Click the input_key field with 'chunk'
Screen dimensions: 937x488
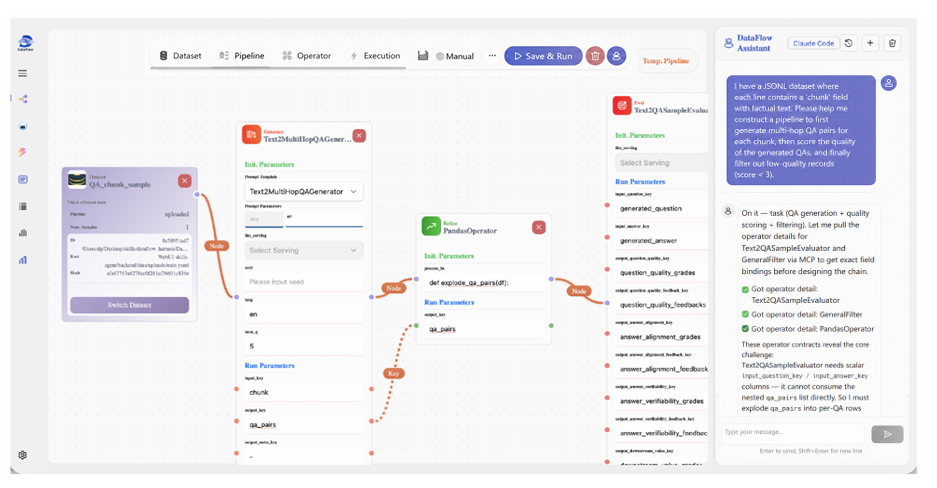pos(304,392)
